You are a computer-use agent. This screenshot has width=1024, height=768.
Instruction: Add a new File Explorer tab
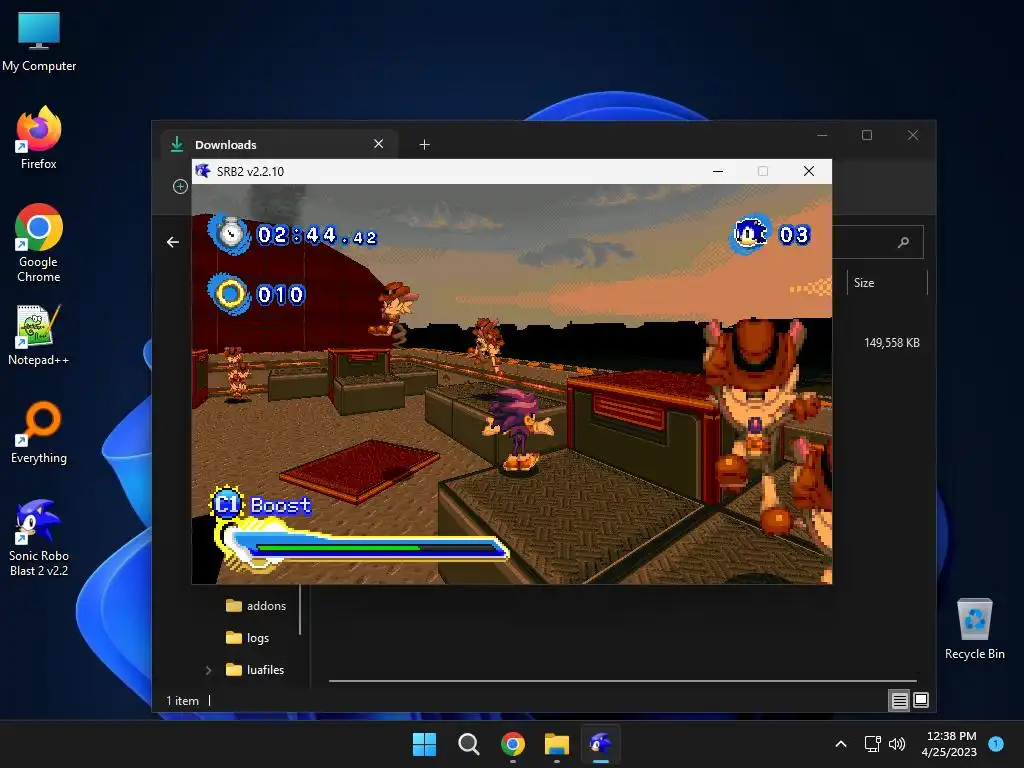[x=424, y=144]
